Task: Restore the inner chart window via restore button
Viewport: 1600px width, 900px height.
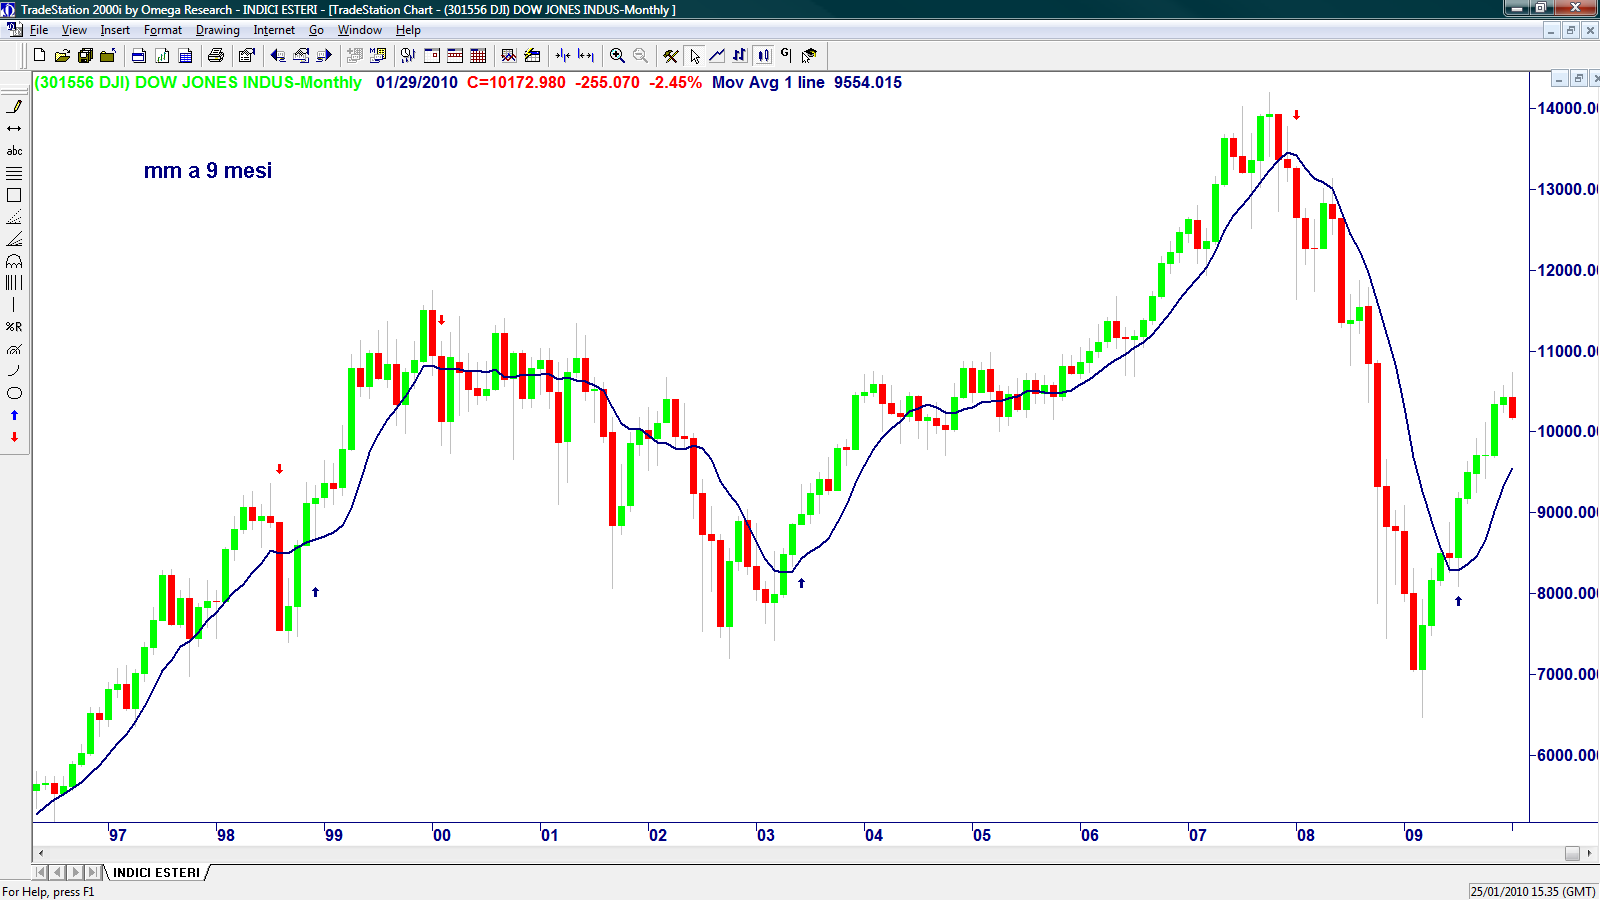Action: click(1579, 79)
